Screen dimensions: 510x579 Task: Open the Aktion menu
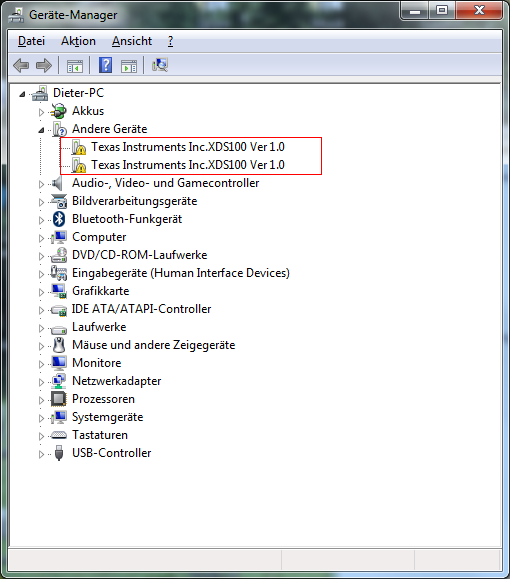tap(78, 41)
